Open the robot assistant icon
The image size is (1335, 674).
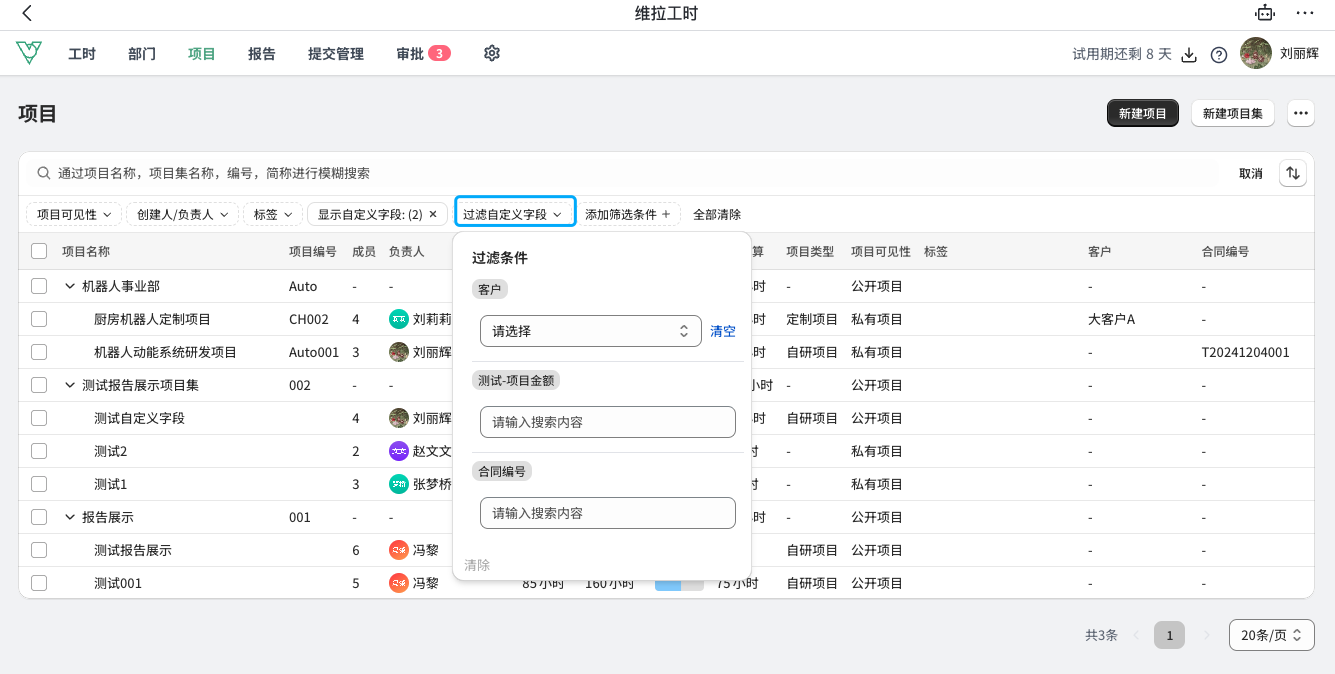click(x=1266, y=13)
